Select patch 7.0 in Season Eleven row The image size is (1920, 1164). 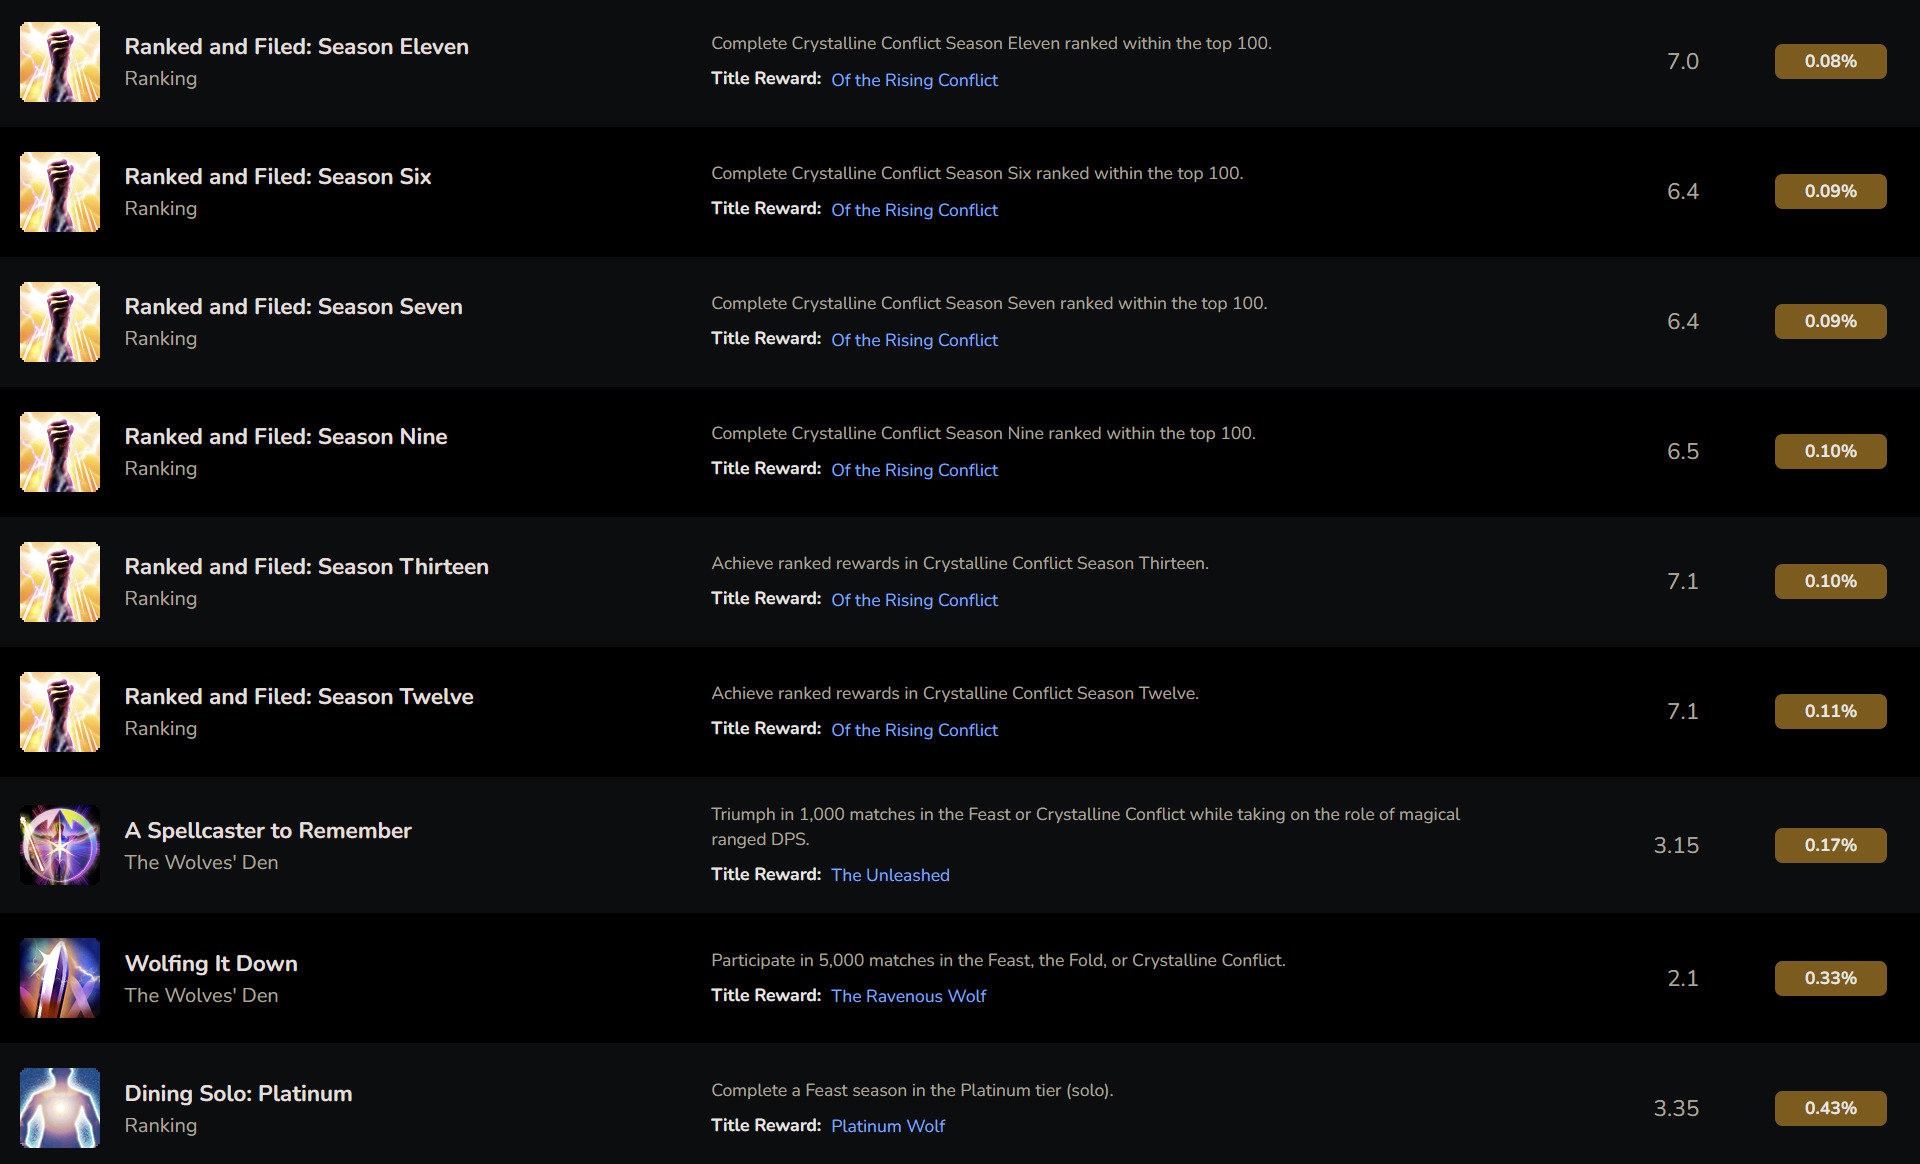[x=1683, y=61]
